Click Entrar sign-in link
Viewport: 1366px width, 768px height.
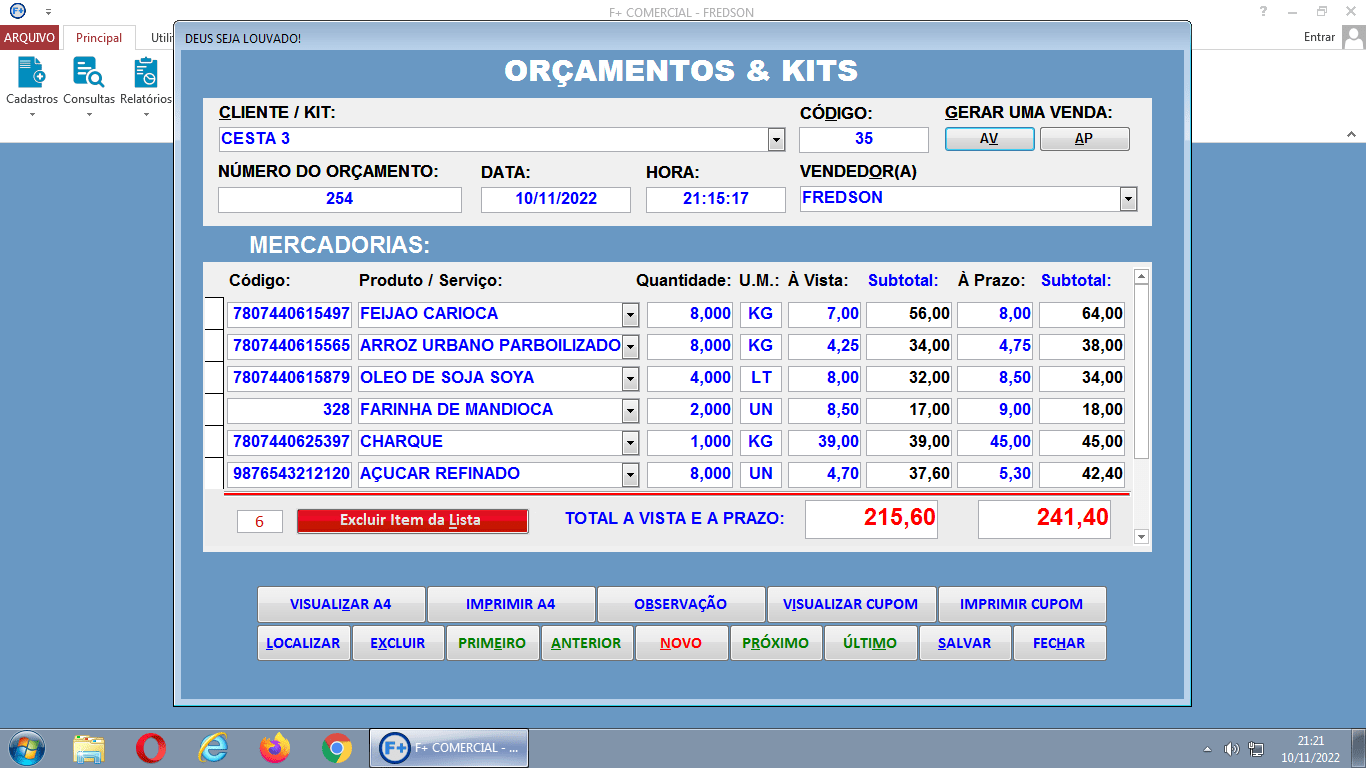point(1319,37)
